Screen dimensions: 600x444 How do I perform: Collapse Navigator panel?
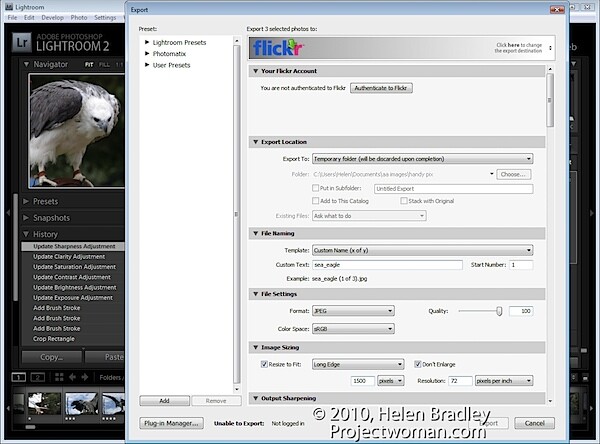click(26, 64)
